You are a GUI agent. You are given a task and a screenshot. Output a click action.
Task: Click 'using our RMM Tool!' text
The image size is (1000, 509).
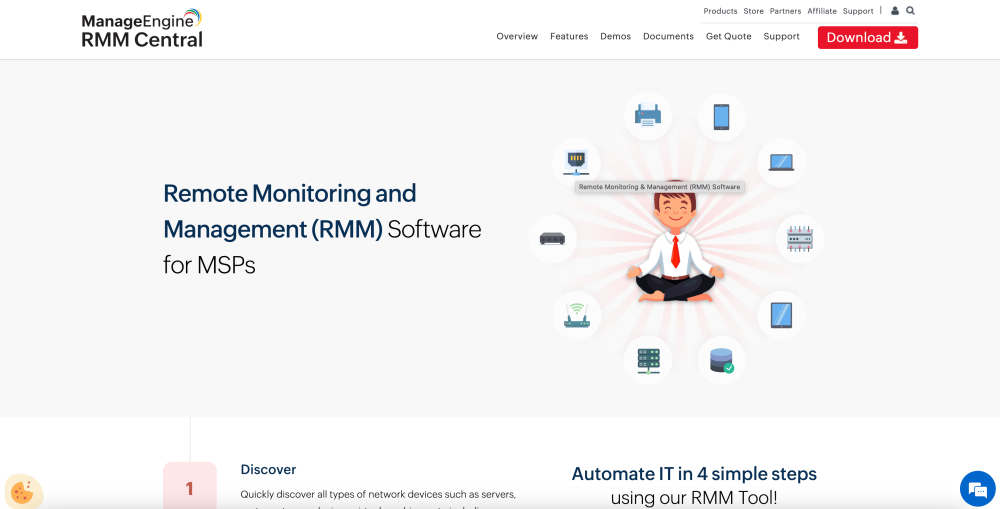(x=694, y=498)
